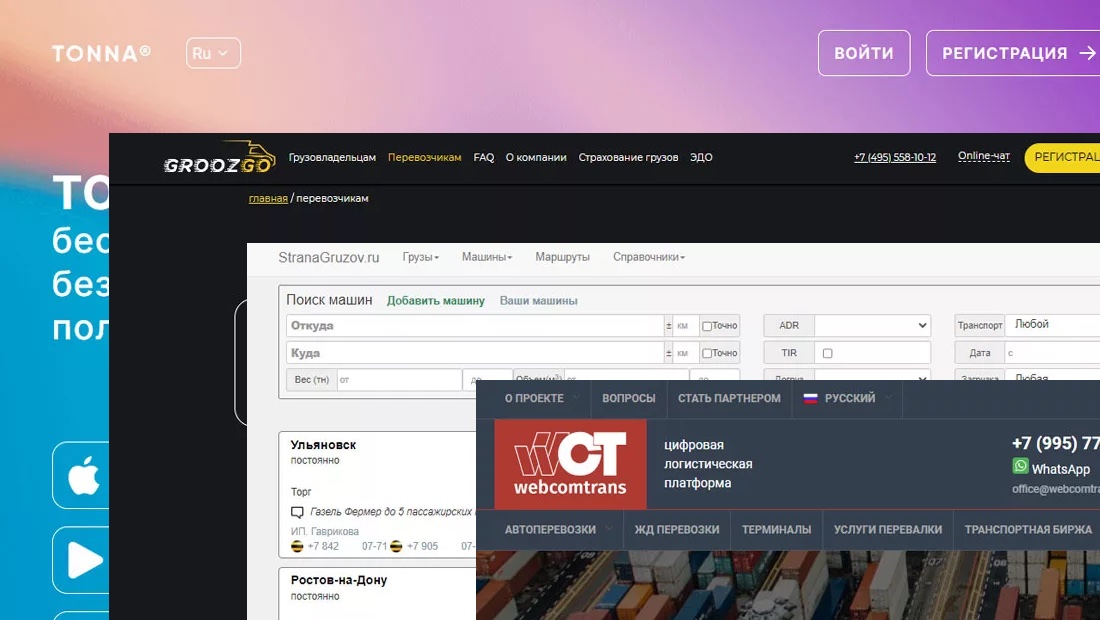
Task: Check the Точно box next to Куда
Action: coord(707,353)
